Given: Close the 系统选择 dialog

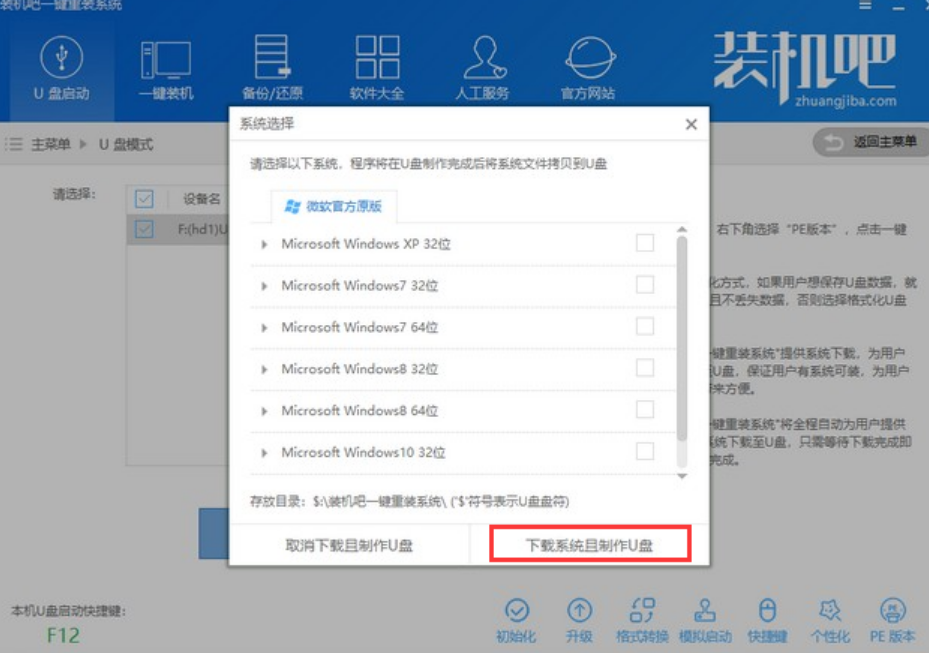Looking at the screenshot, I should (x=691, y=124).
